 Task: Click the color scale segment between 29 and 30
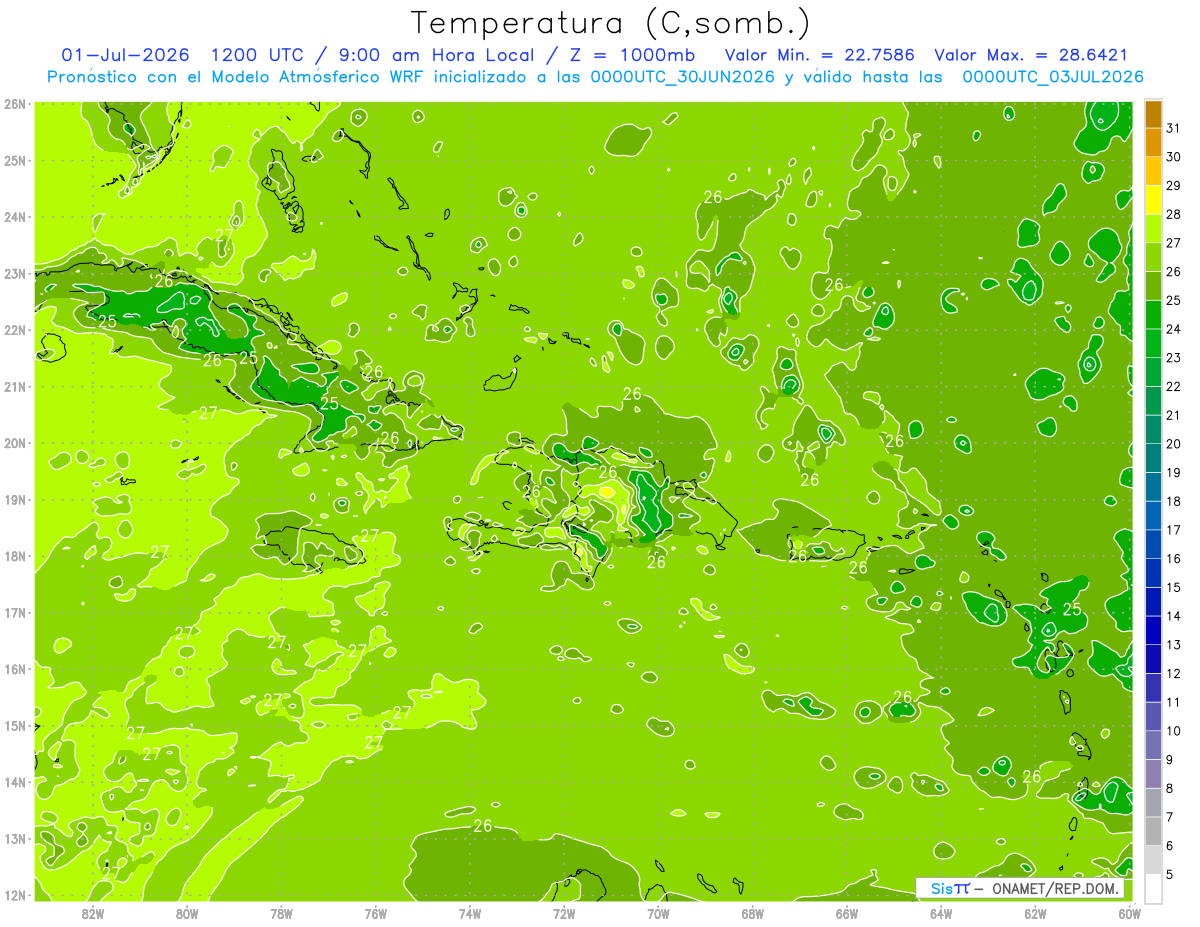click(1153, 171)
